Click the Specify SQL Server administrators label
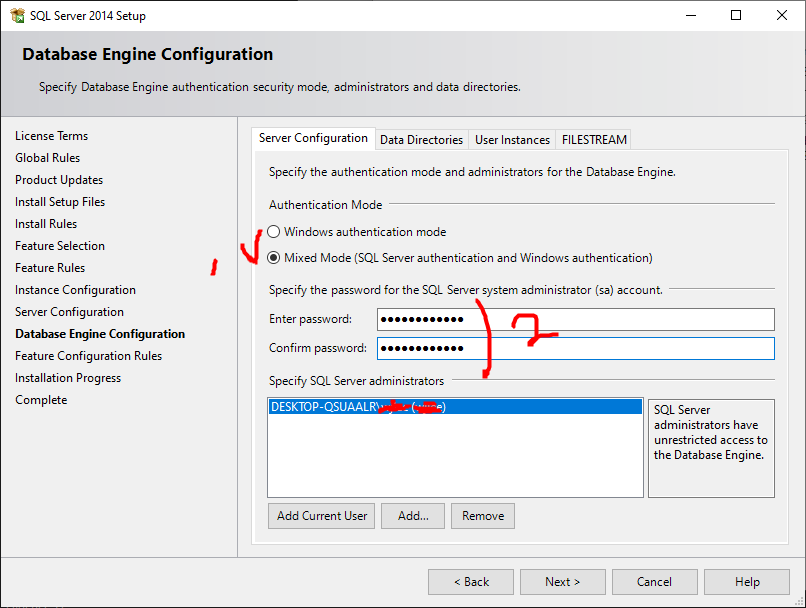Image resolution: width=806 pixels, height=608 pixels. coord(356,381)
